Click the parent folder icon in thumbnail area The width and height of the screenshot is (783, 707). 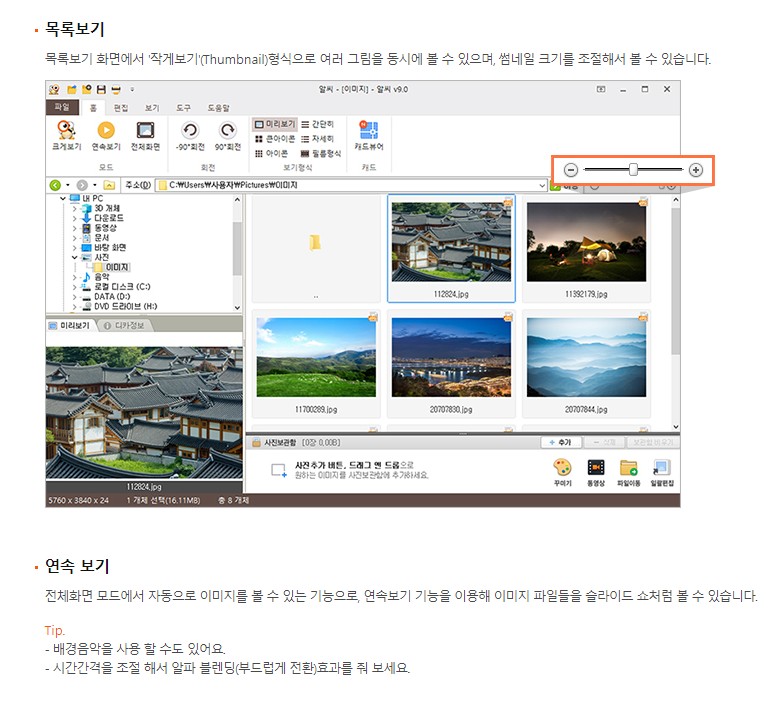point(315,243)
